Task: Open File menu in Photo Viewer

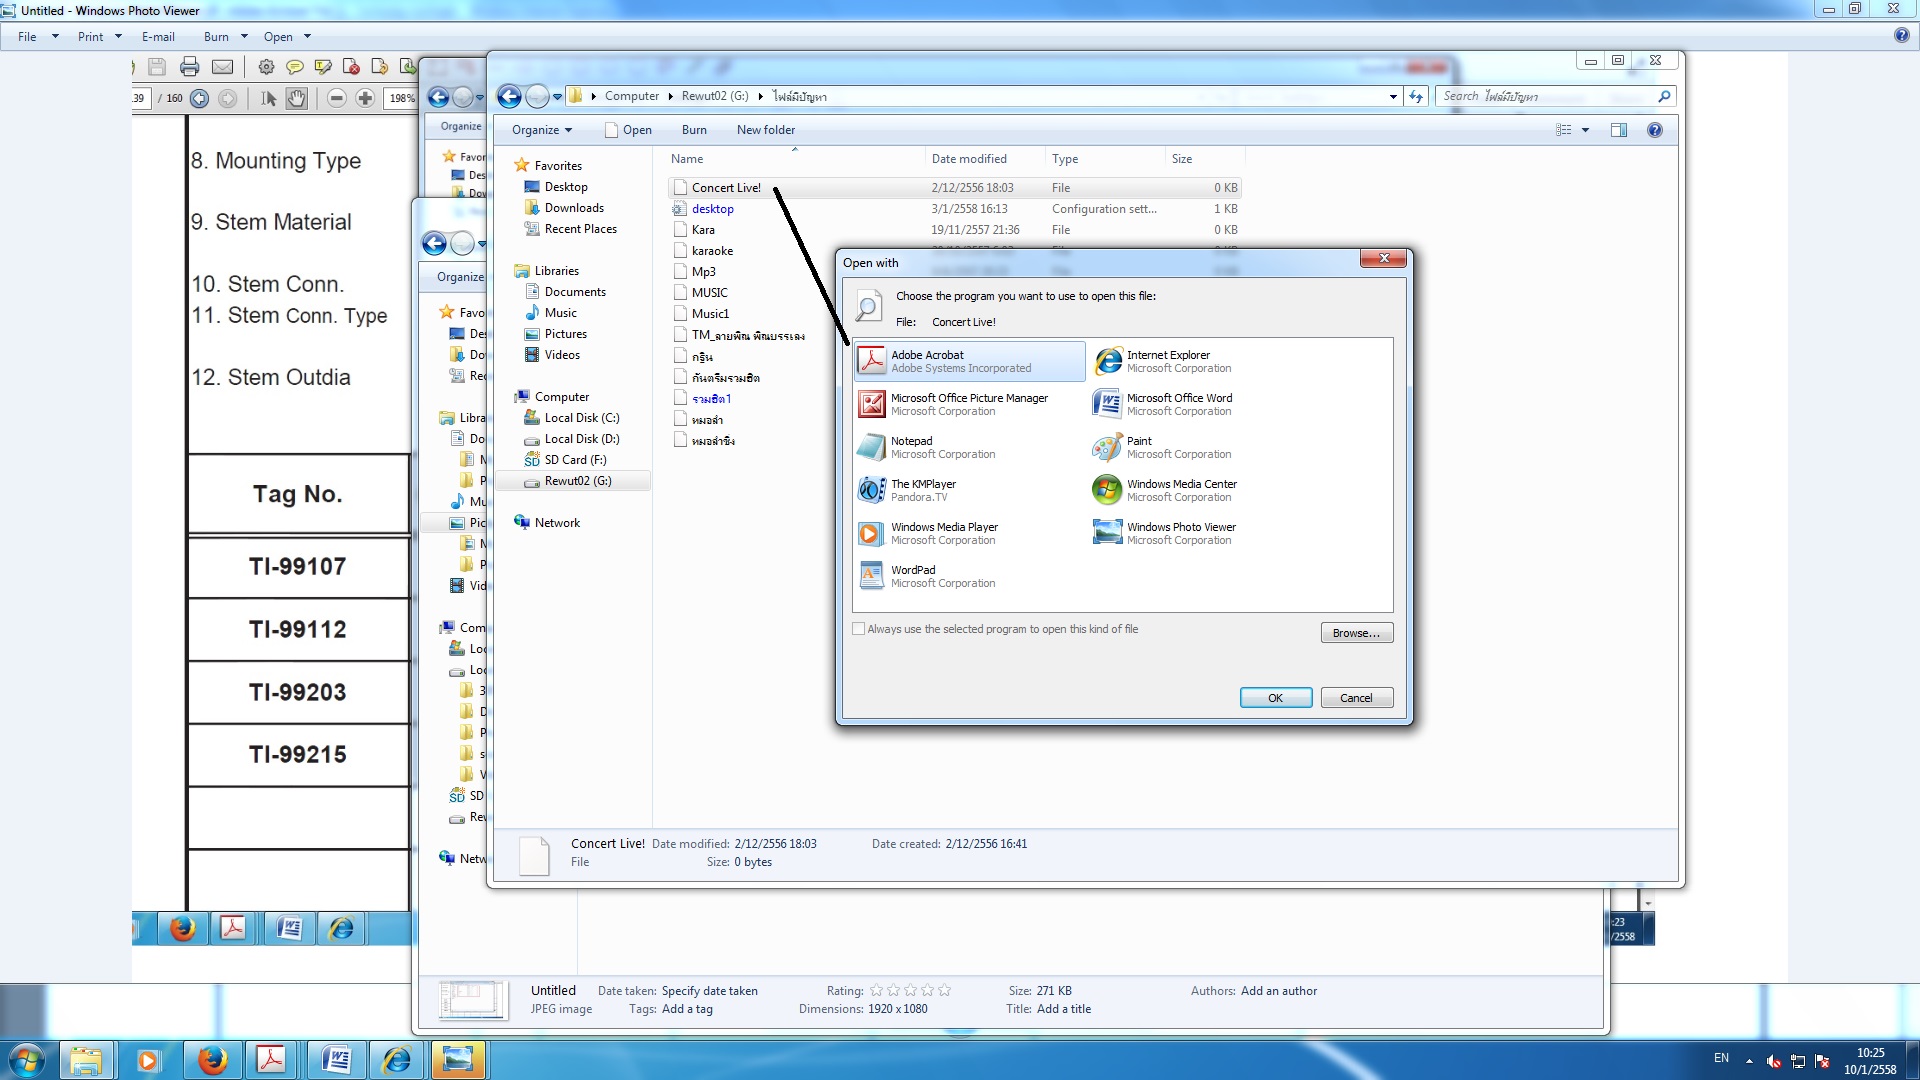Action: (37, 37)
